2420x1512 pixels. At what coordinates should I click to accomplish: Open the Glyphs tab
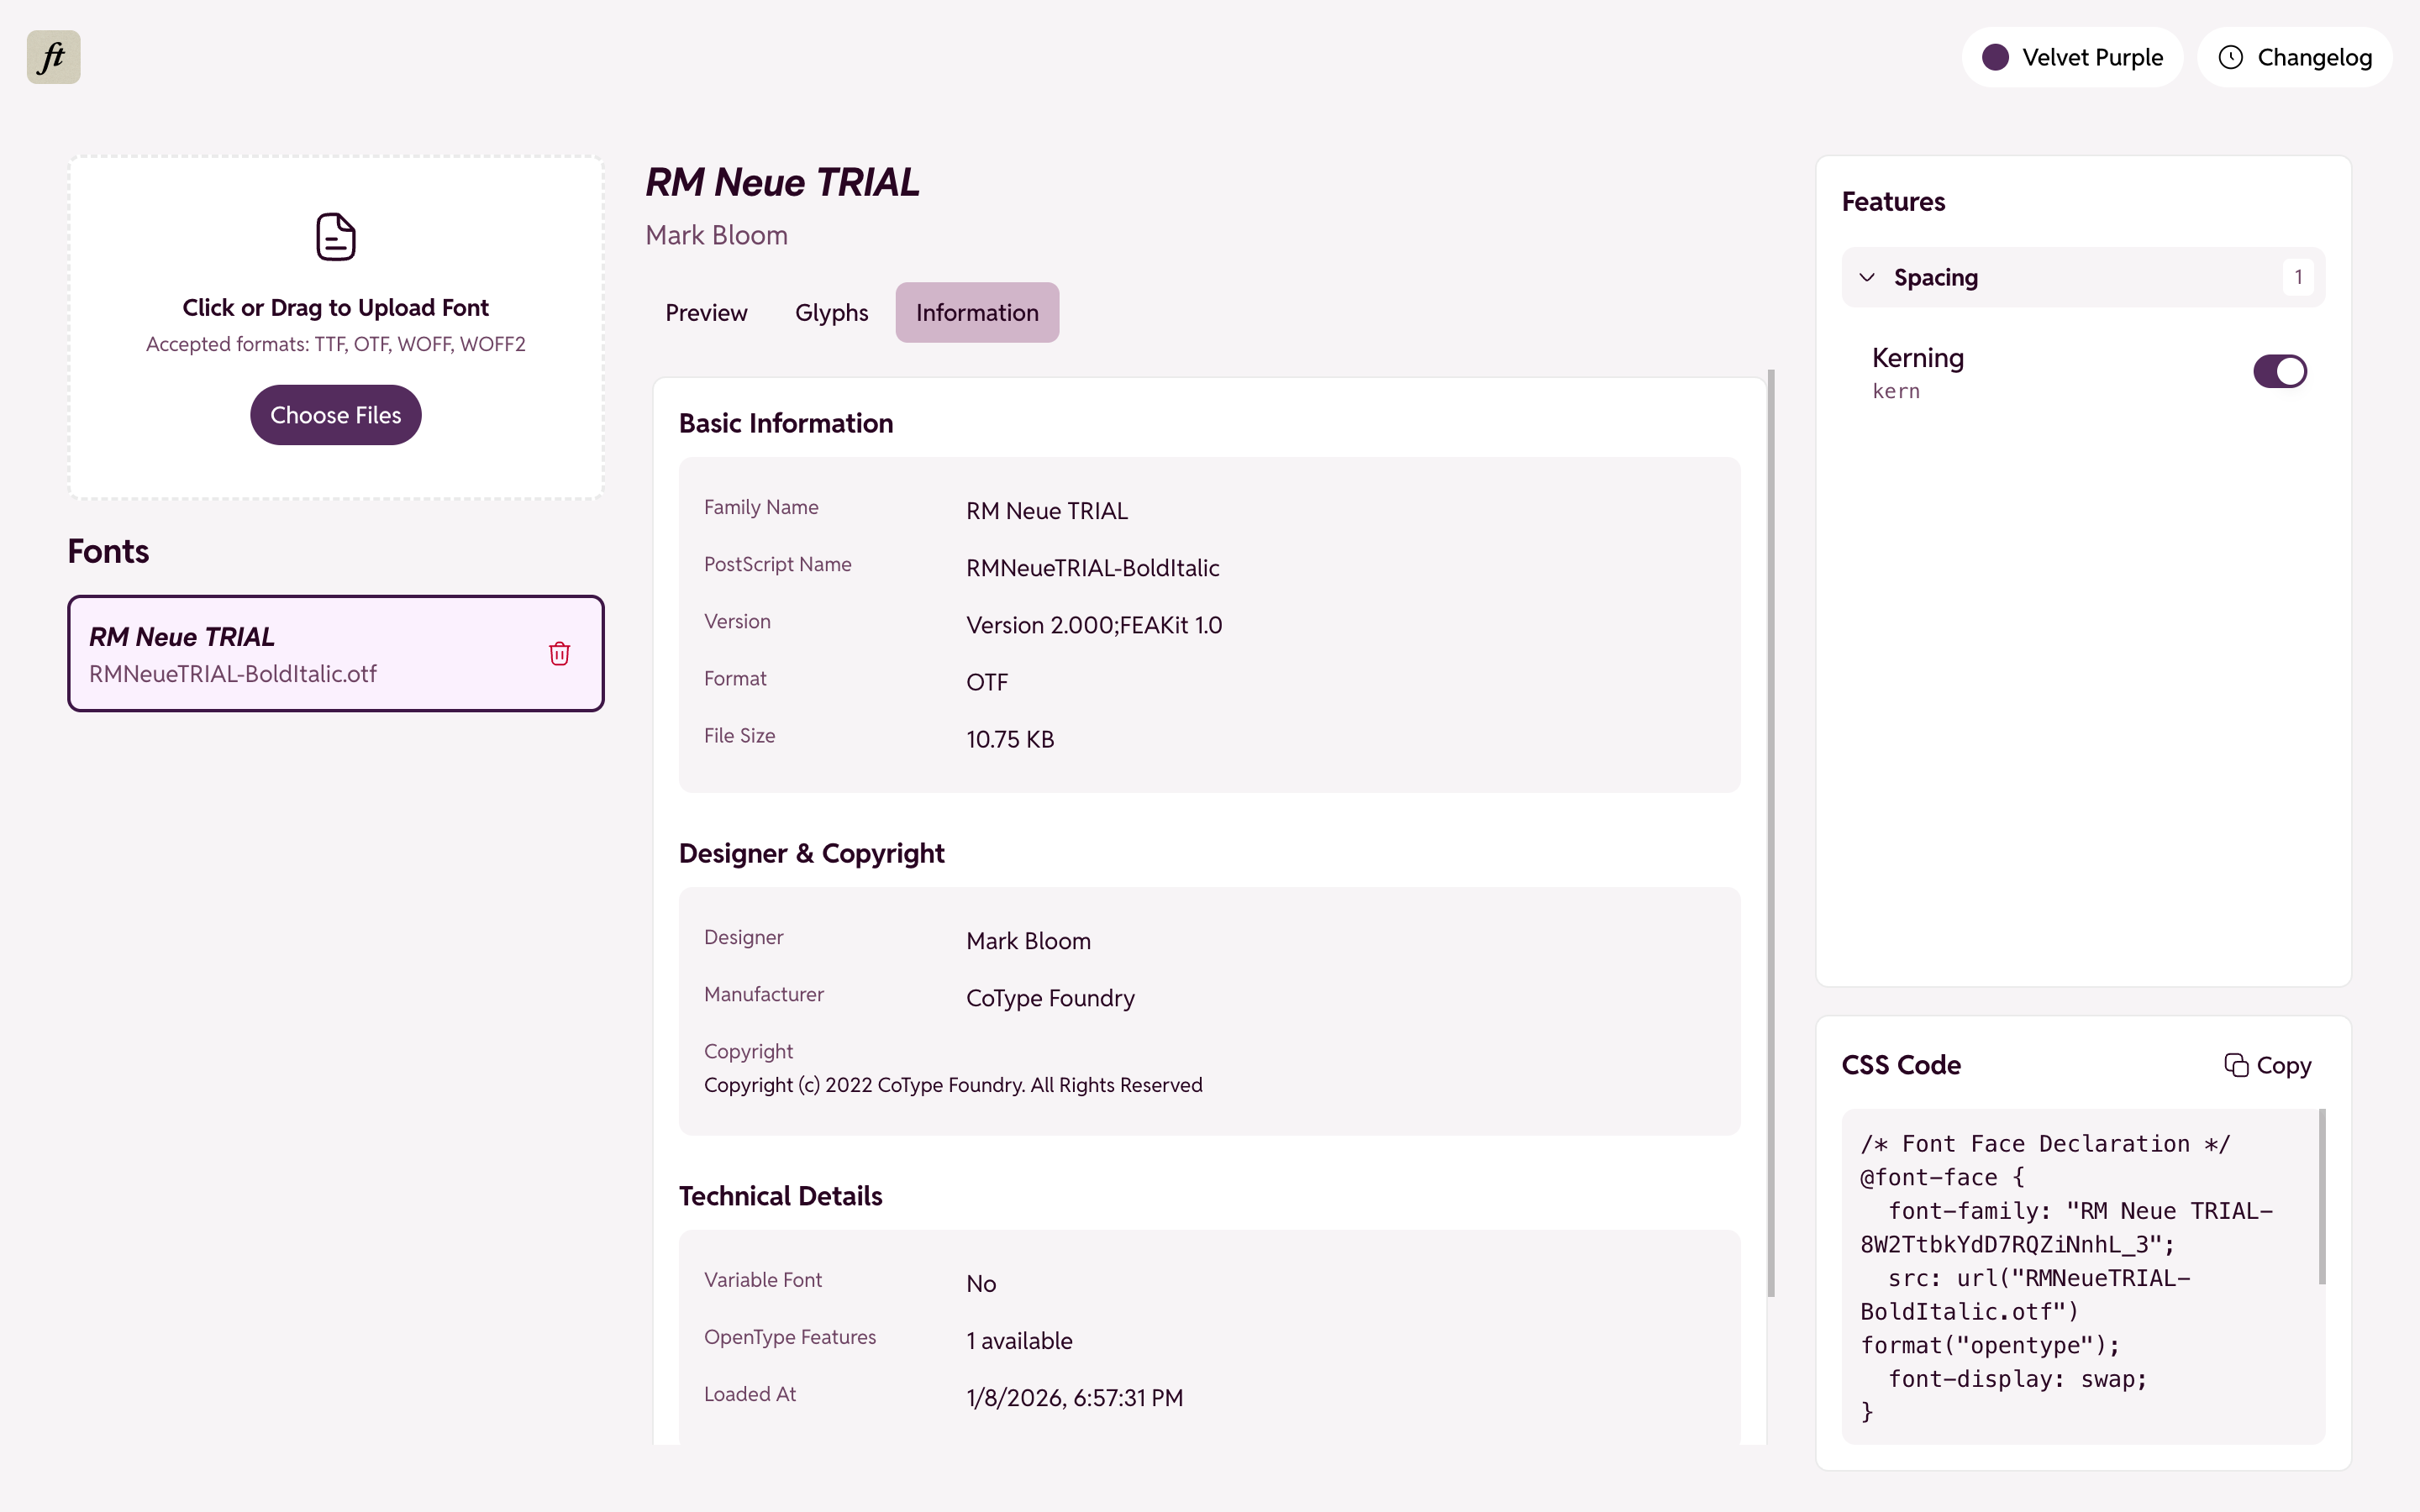831,312
